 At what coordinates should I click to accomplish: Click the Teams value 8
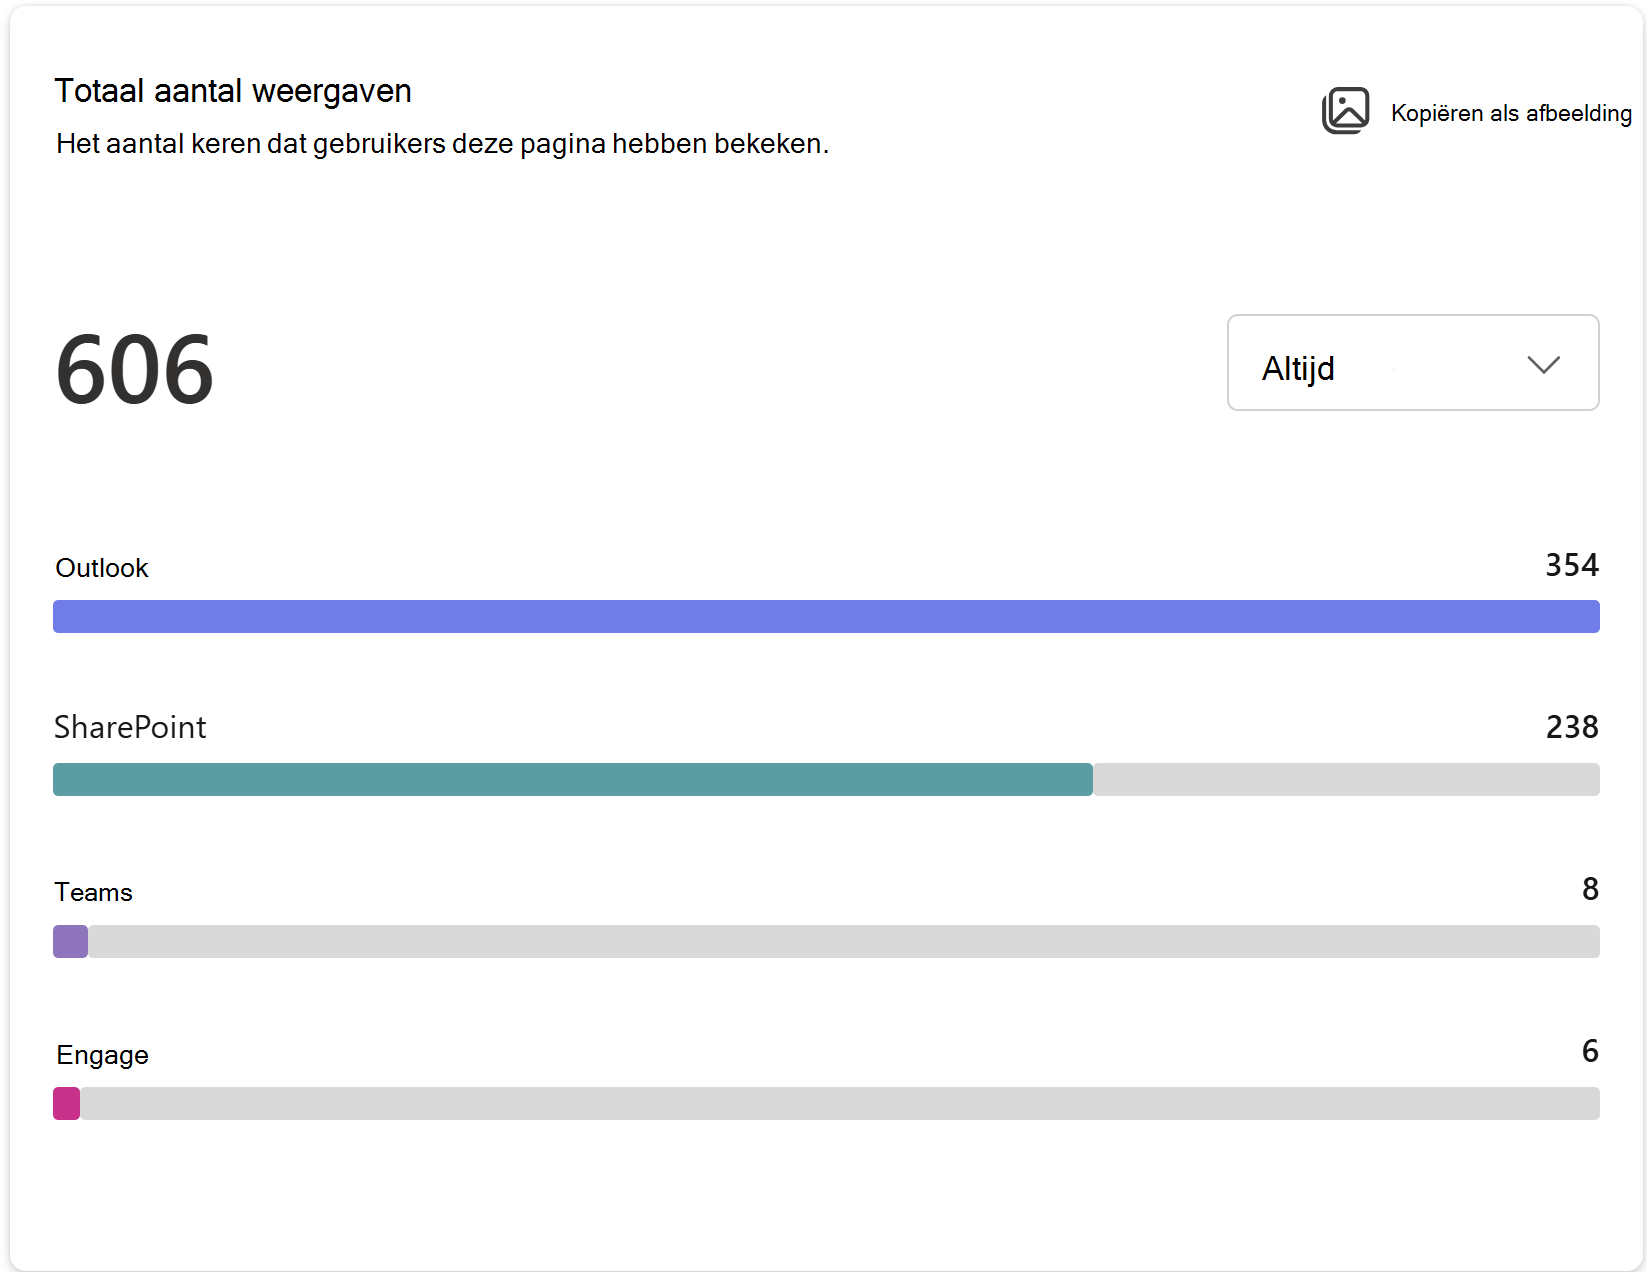tap(1590, 889)
